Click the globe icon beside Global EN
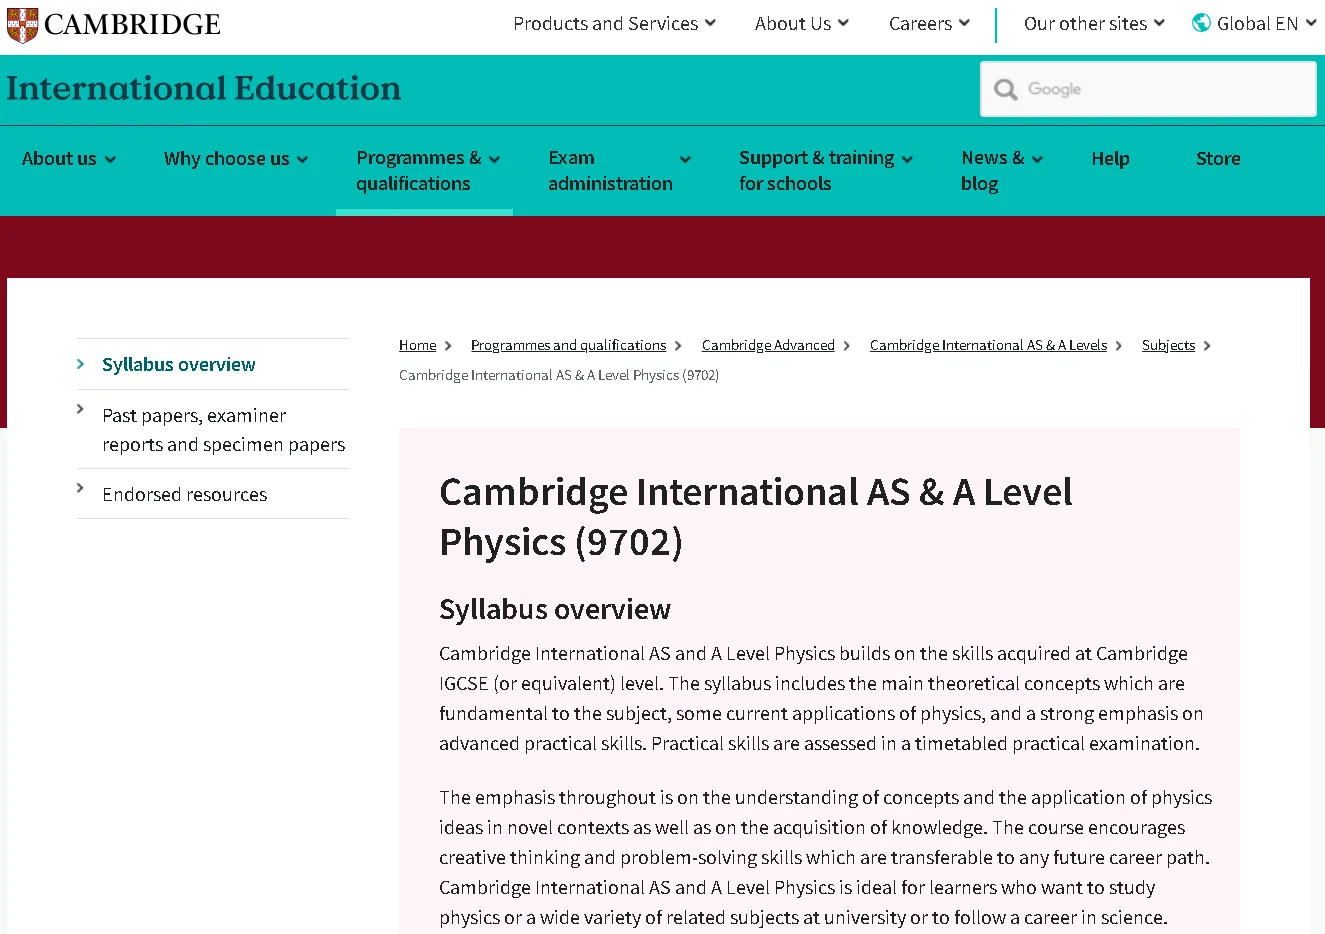This screenshot has height=934, width=1325. 1200,22
